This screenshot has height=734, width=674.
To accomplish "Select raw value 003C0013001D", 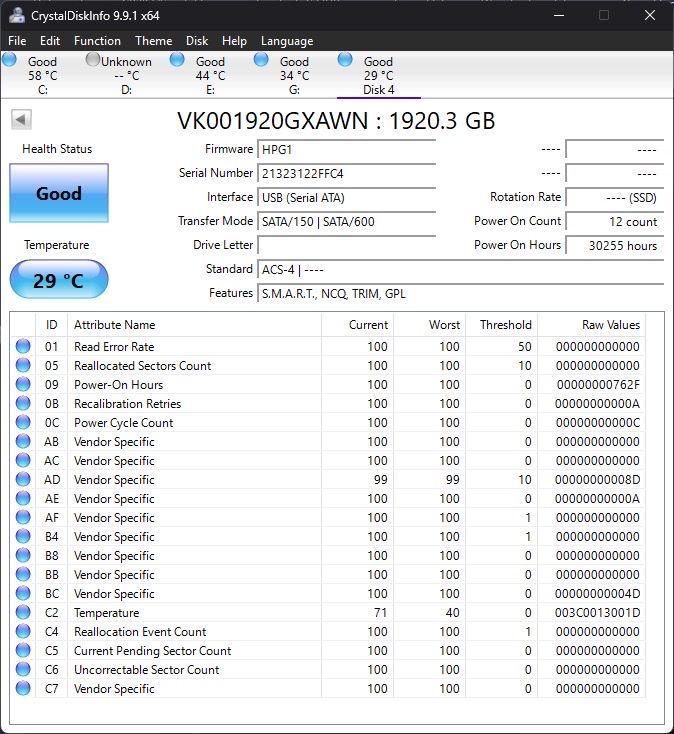I will 598,613.
